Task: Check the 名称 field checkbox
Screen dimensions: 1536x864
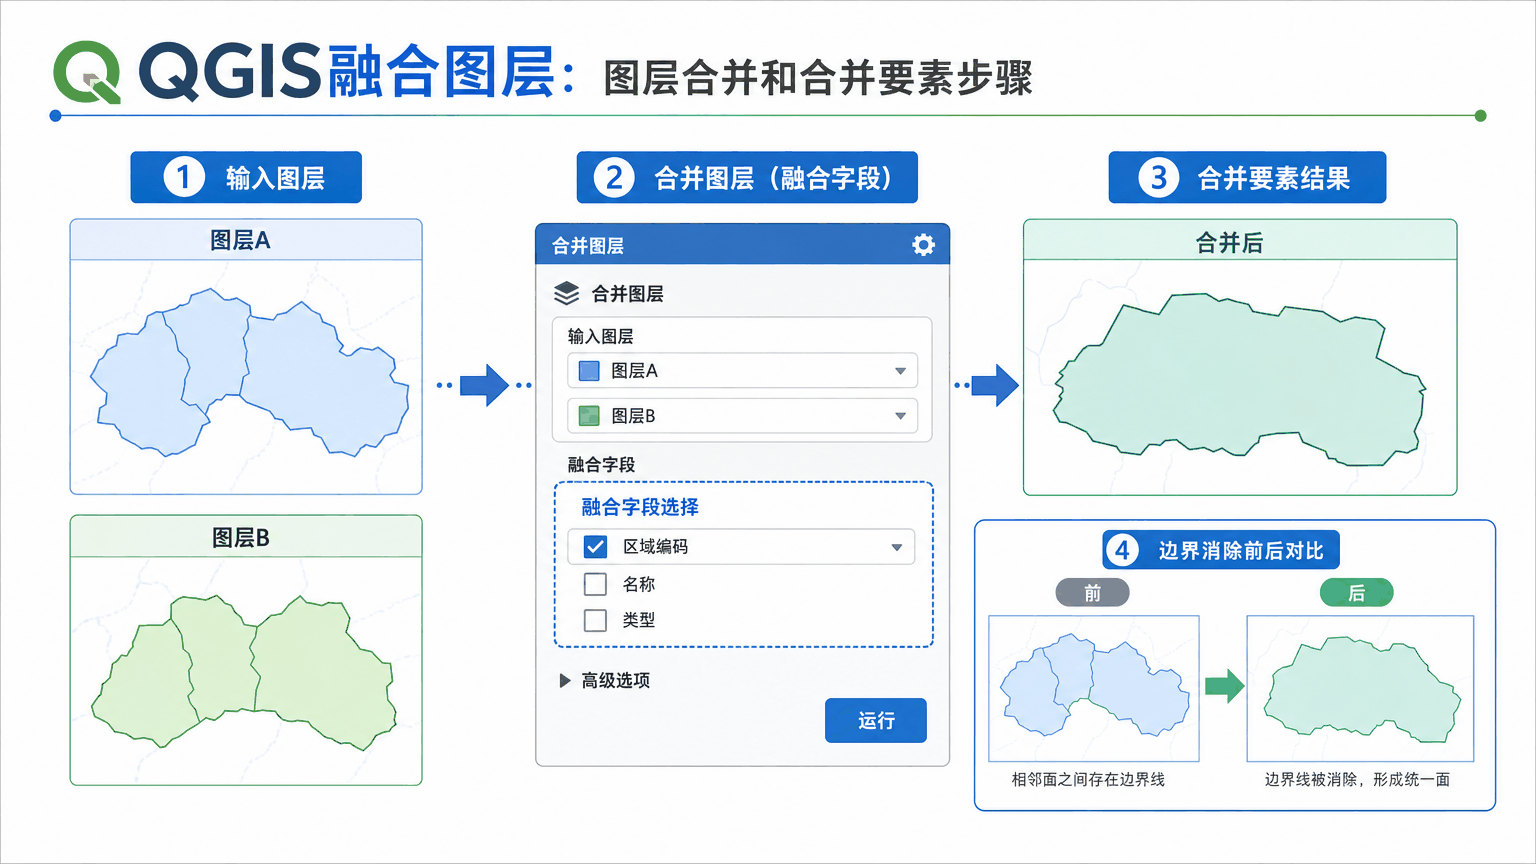Action: 595,584
